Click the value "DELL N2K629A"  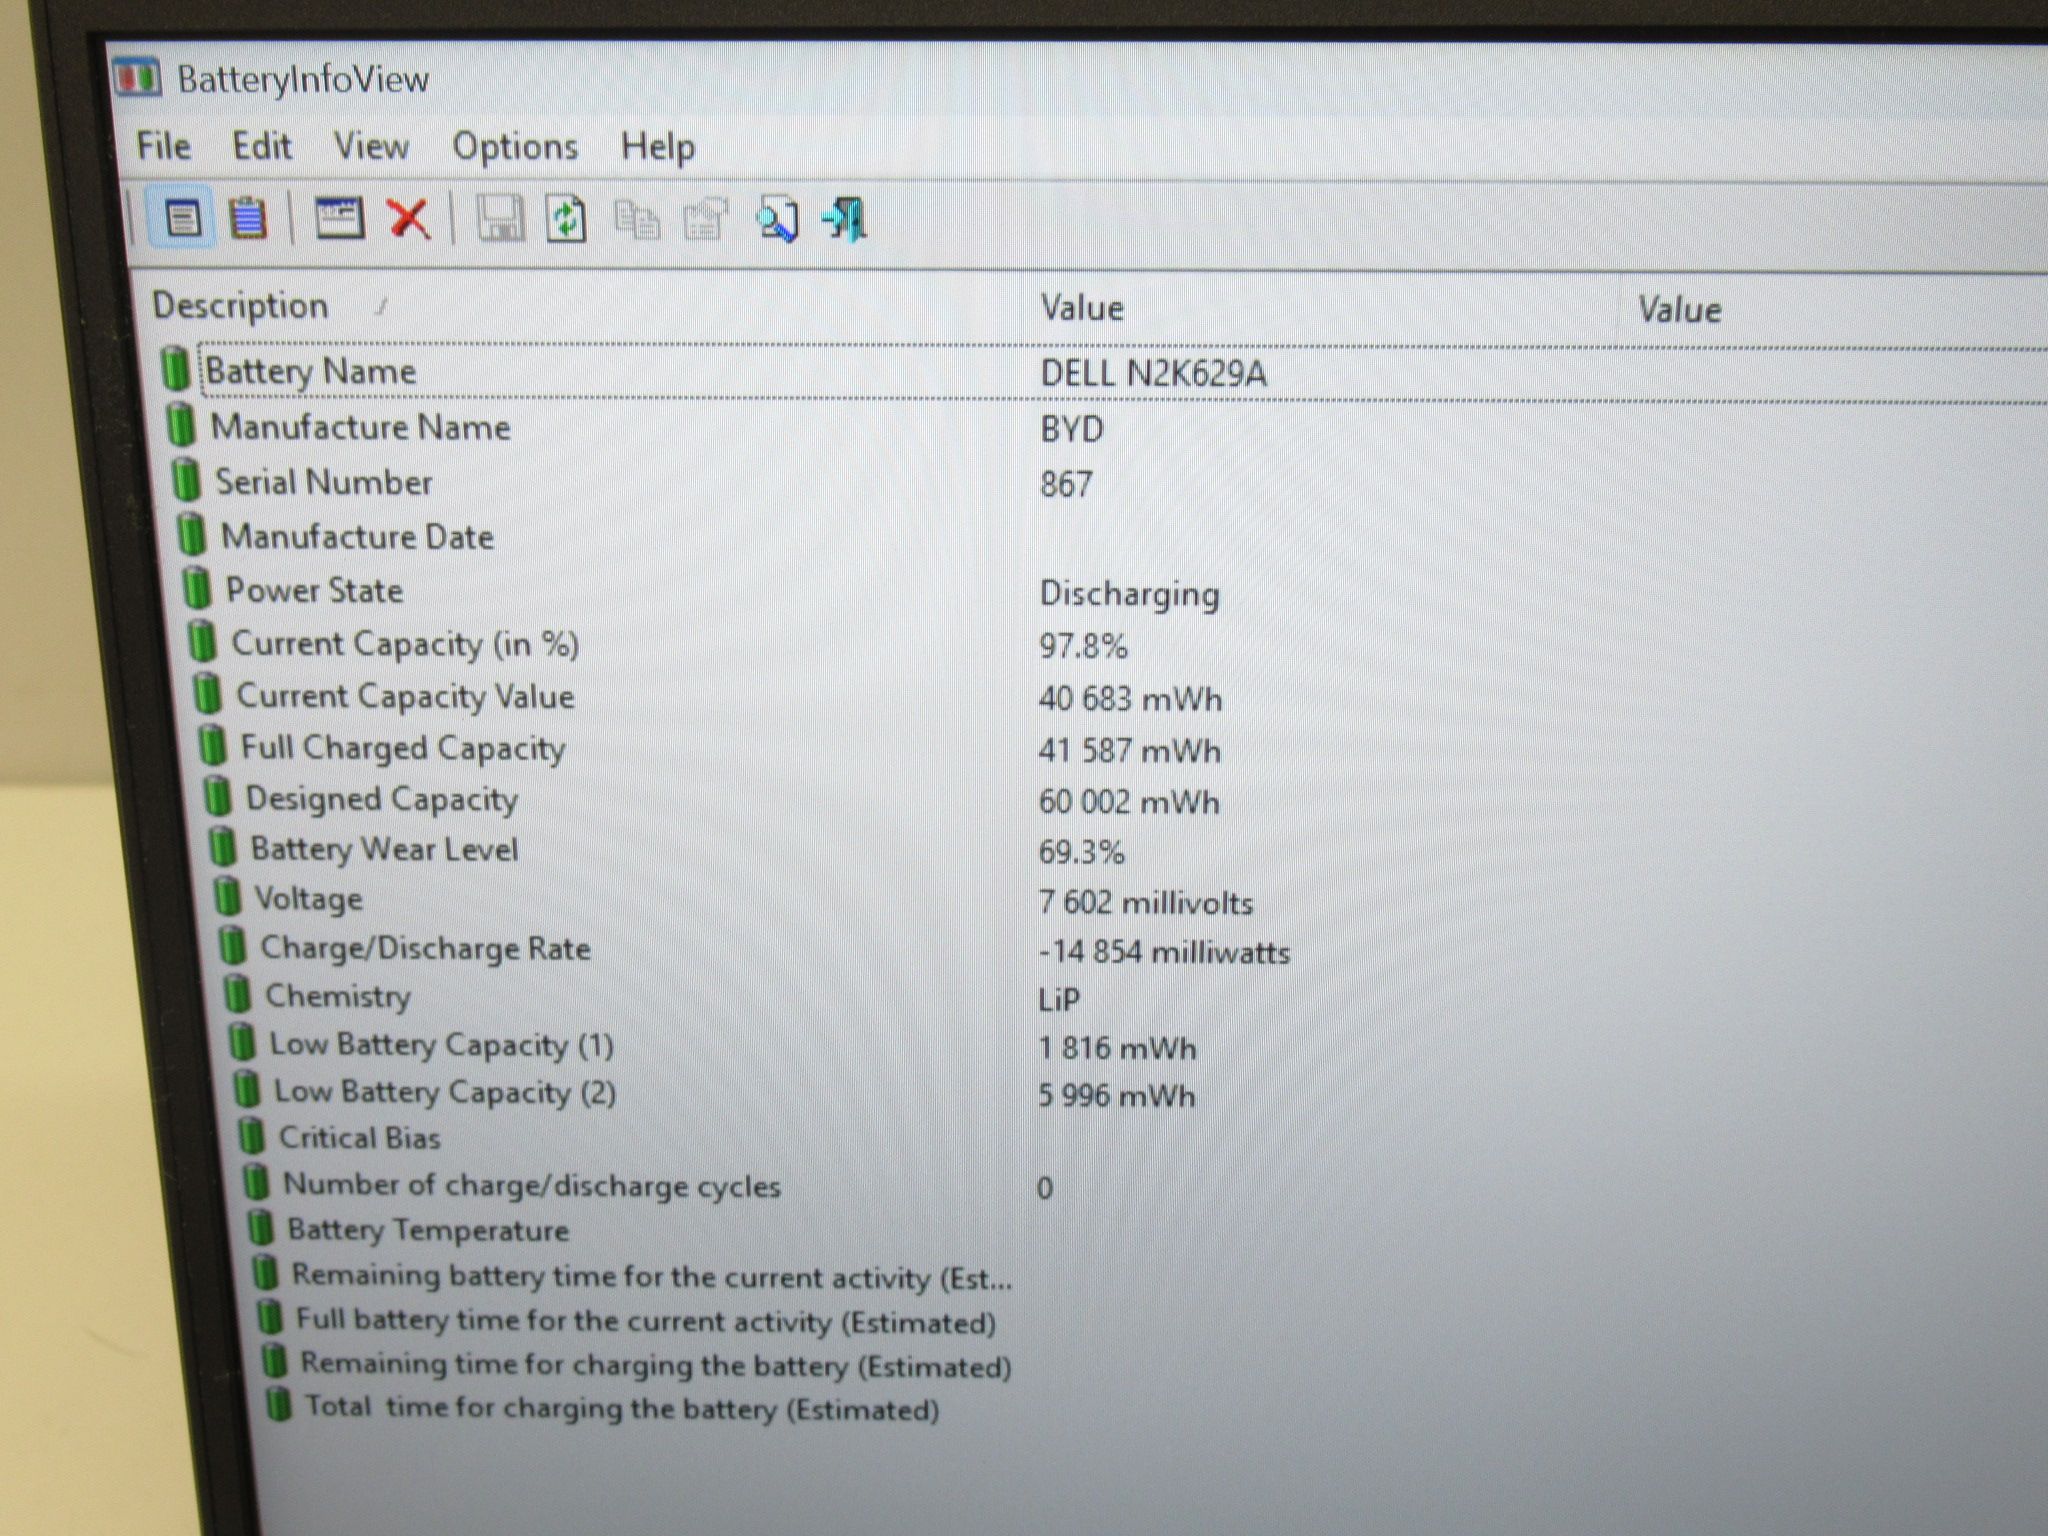[1153, 373]
